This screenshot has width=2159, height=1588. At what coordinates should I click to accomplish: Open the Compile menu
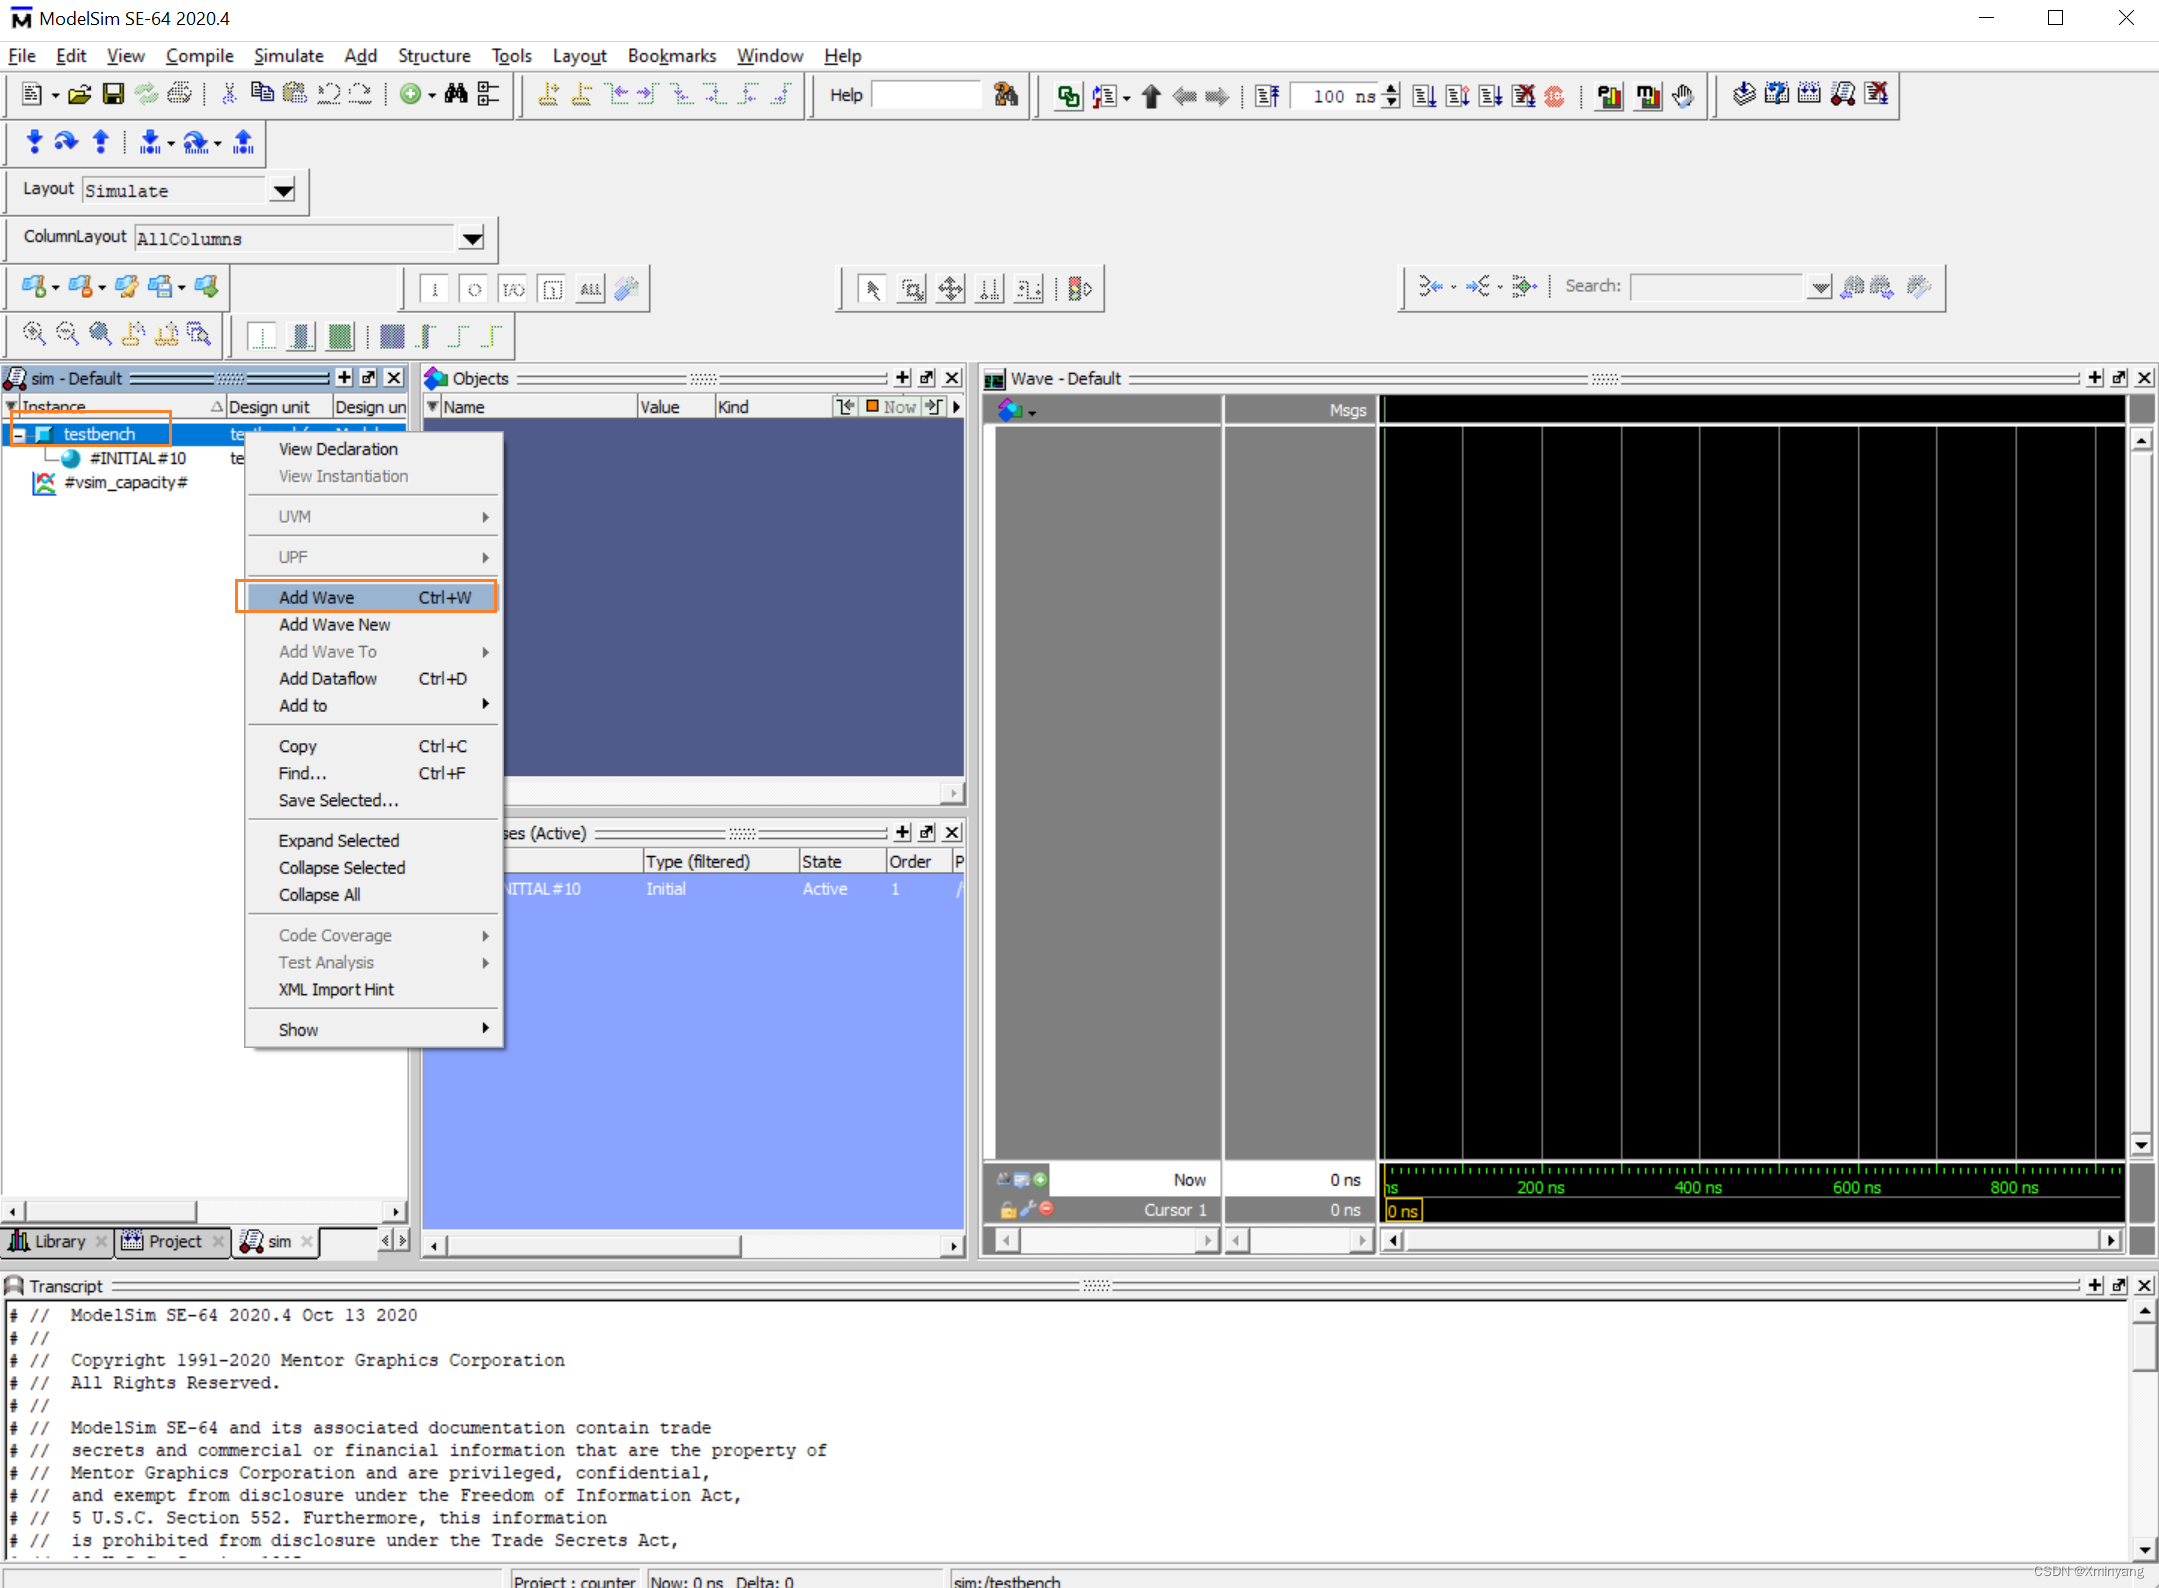199,56
